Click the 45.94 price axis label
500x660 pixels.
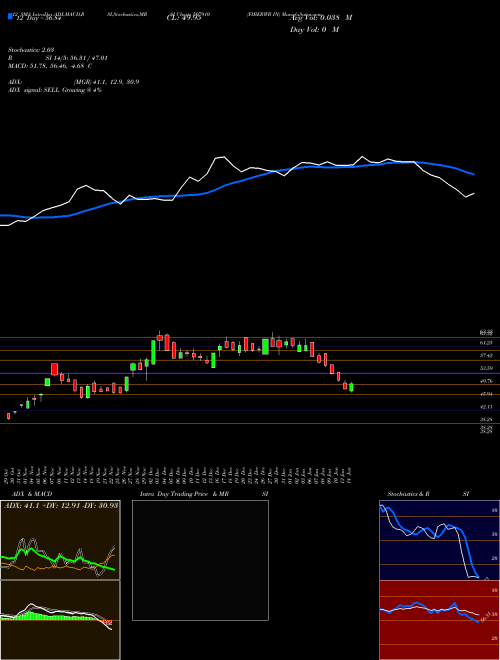click(x=487, y=394)
